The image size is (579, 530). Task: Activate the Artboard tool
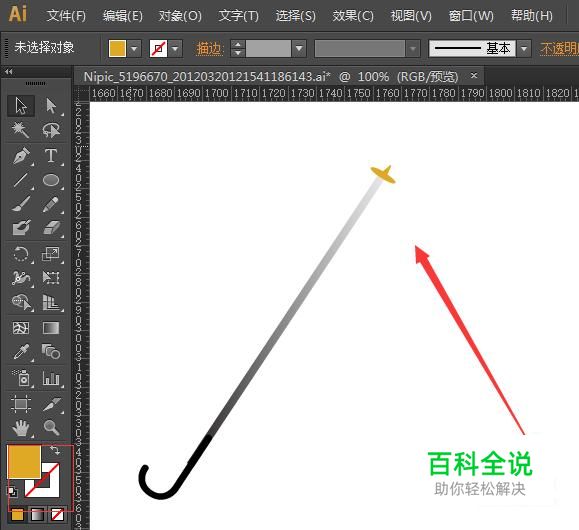coord(21,403)
